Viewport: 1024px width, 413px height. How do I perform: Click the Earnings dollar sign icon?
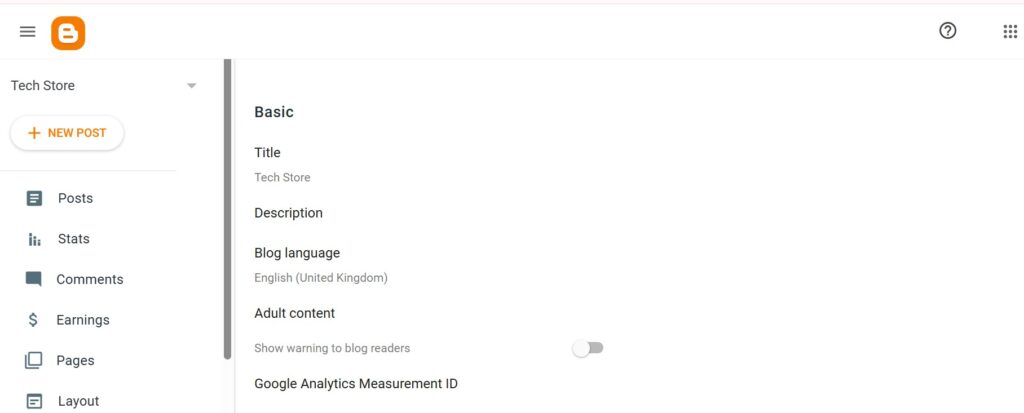pyautogui.click(x=34, y=320)
